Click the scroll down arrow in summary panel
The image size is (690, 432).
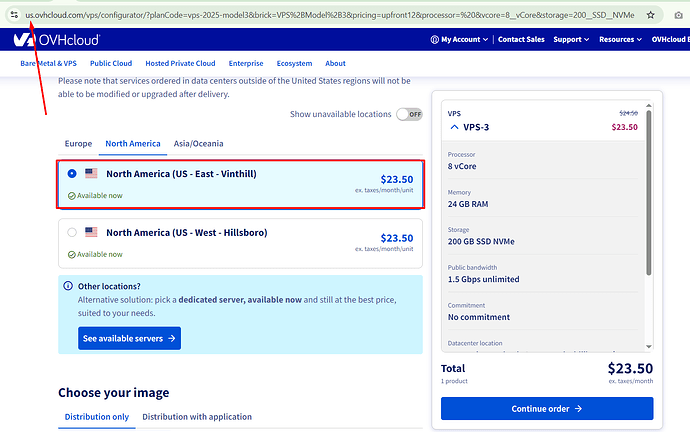tap(649, 347)
